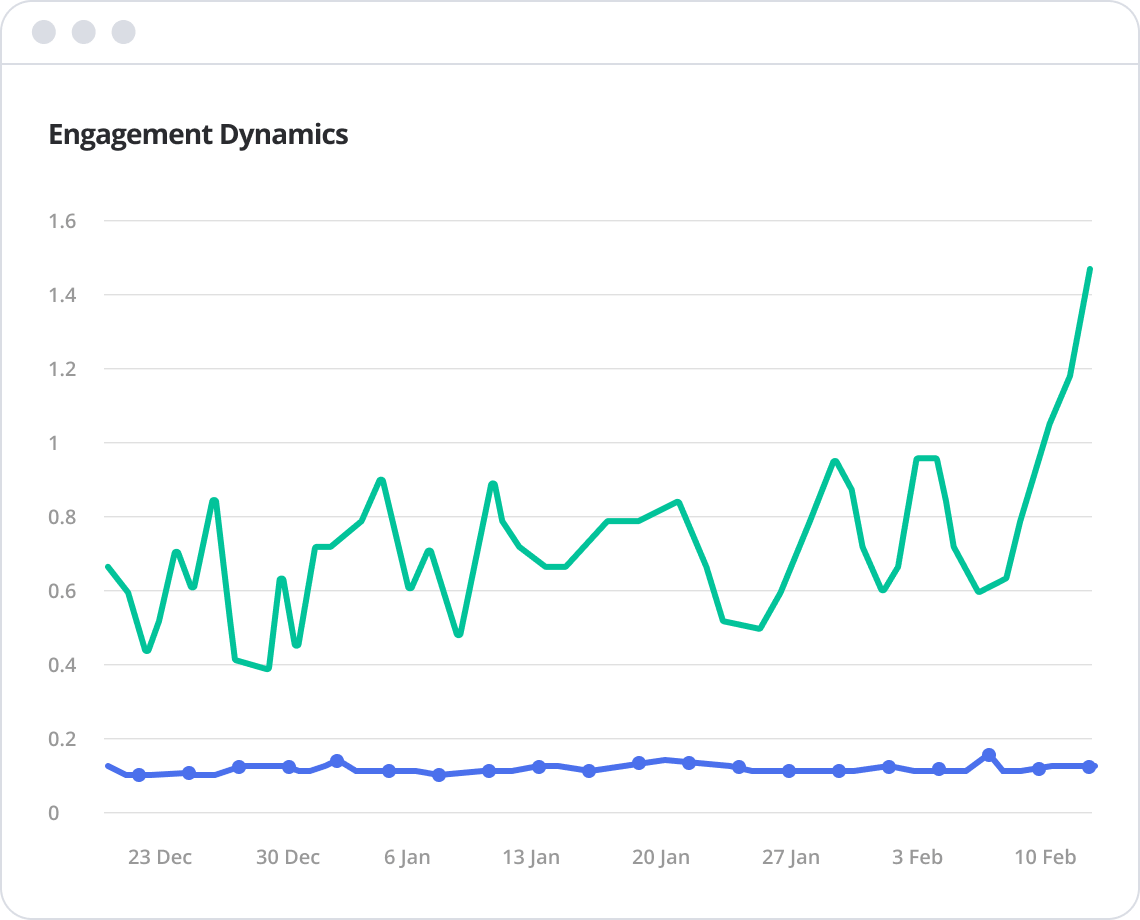Click the 13 Jan axis label
Image resolution: width=1140 pixels, height=920 pixels.
[x=532, y=857]
